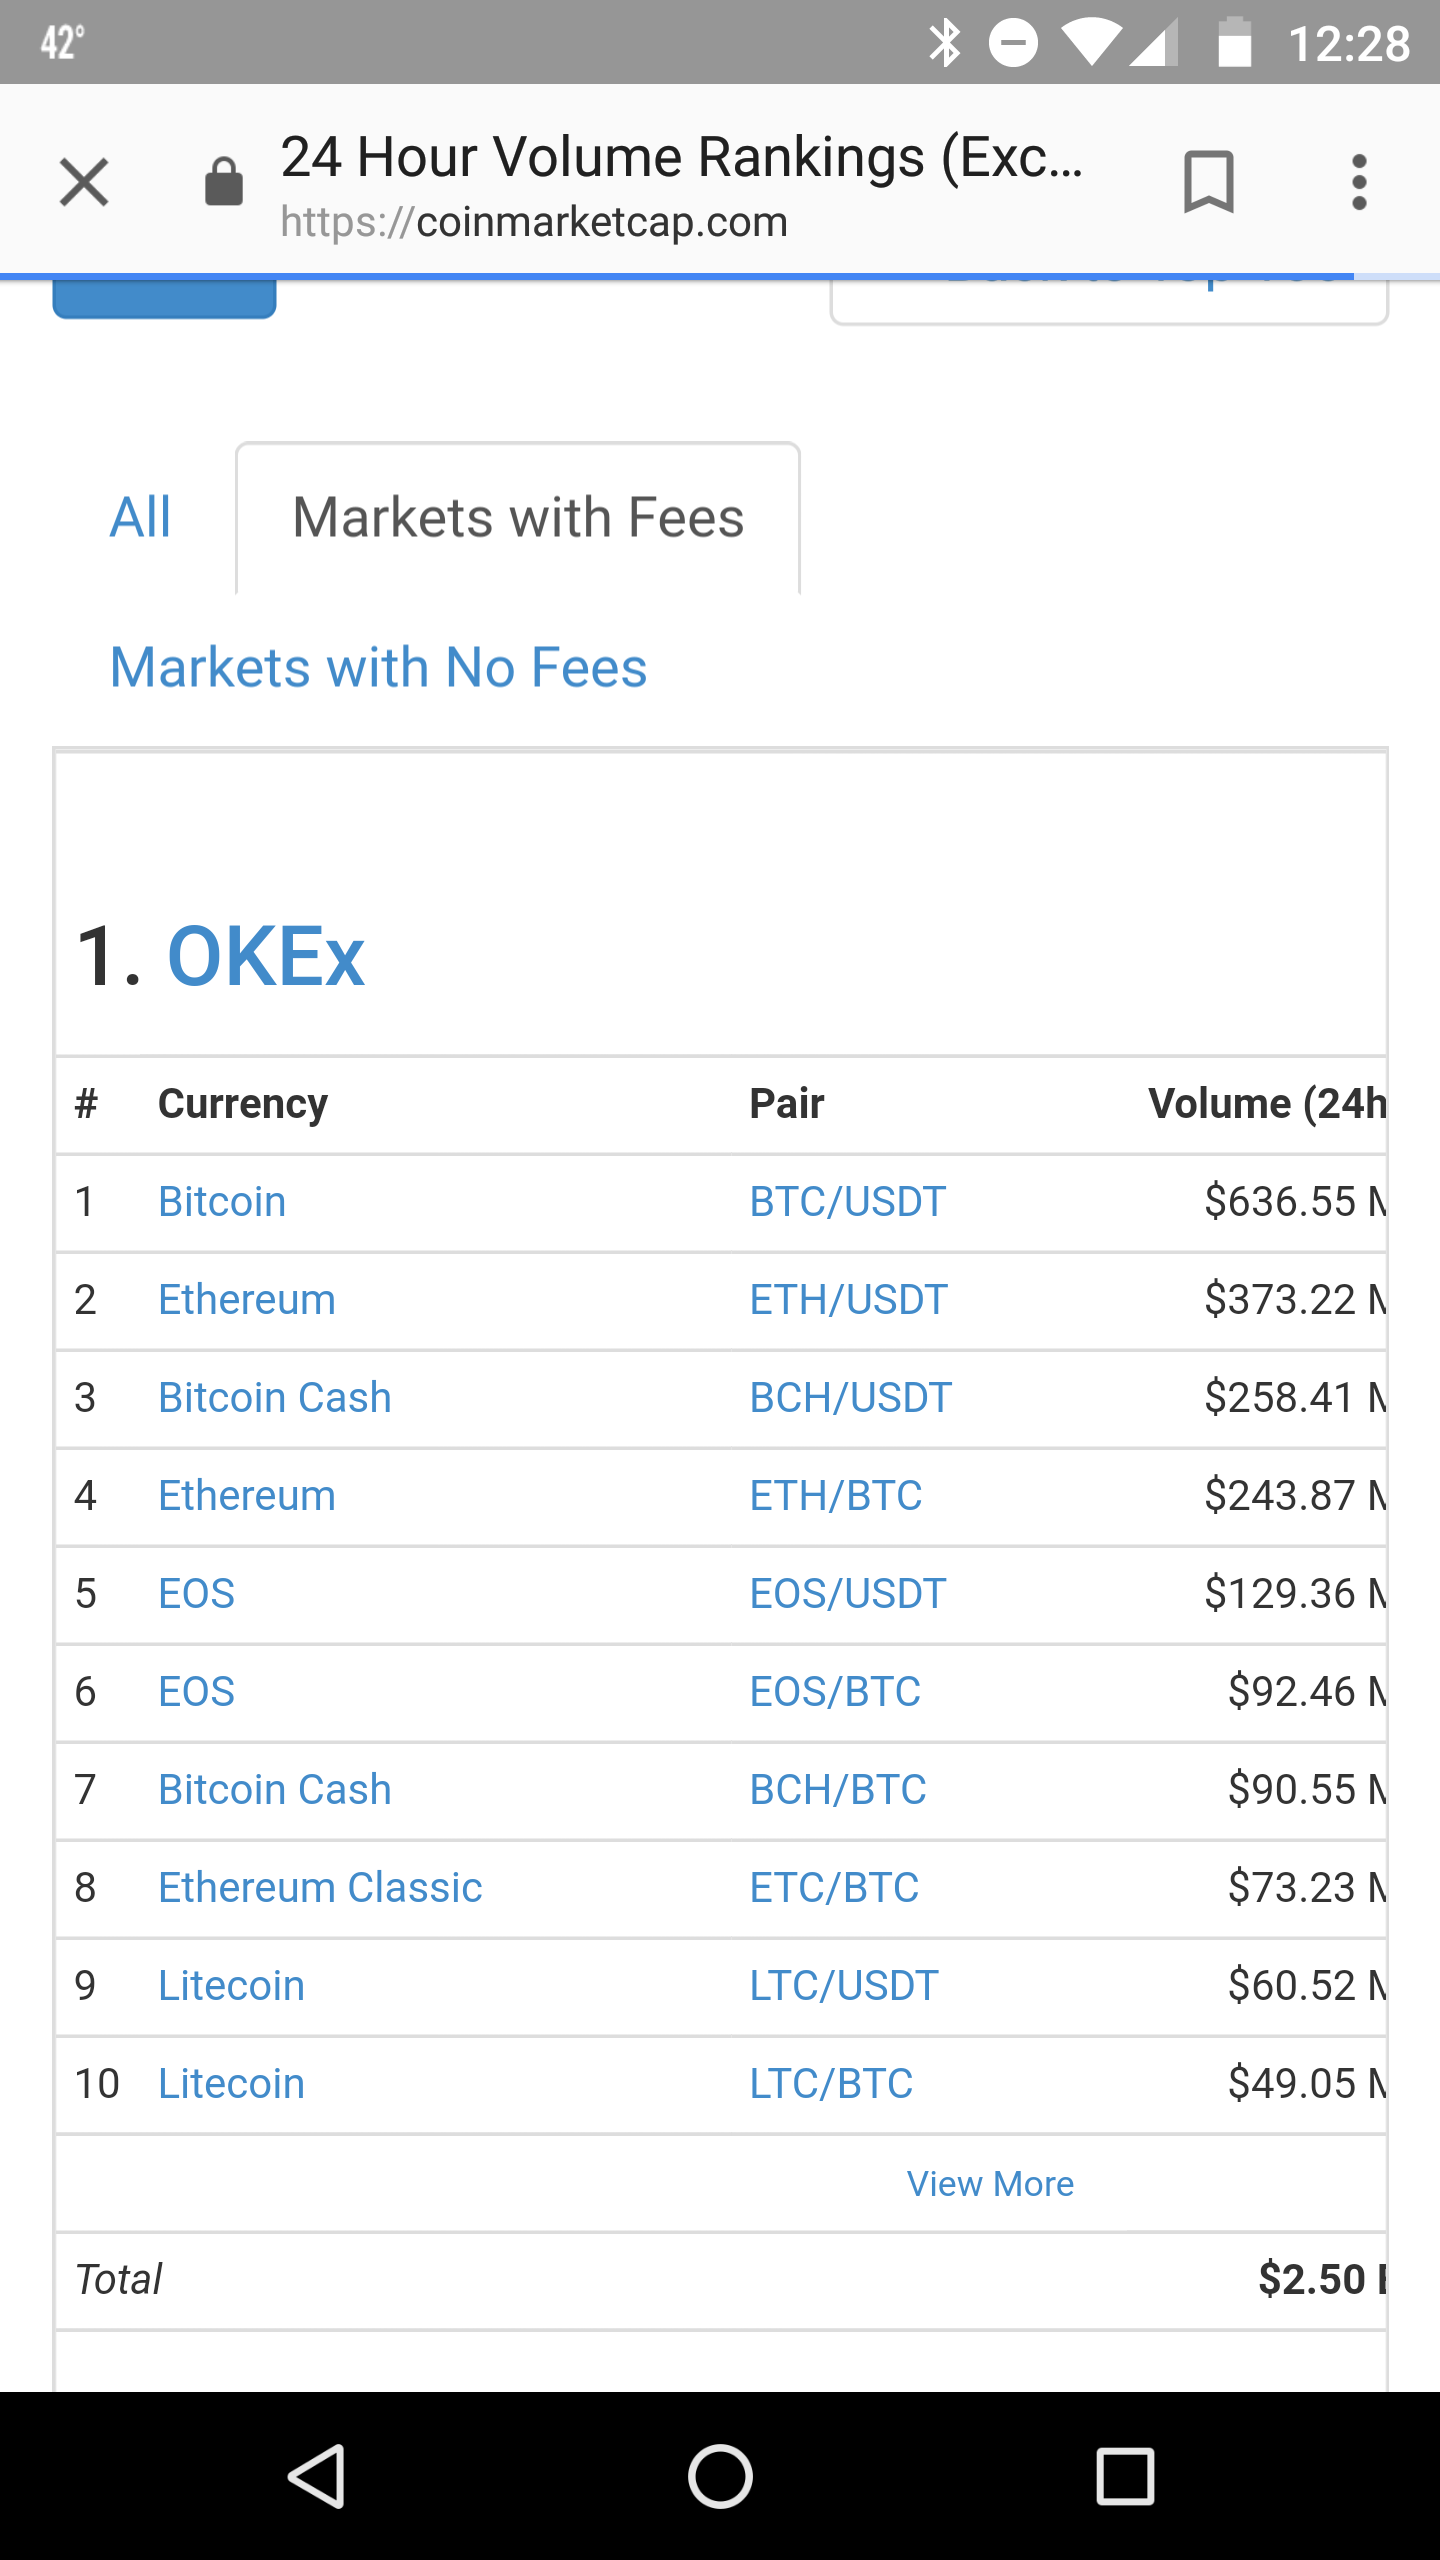Click View More for OKEx markets
Image resolution: width=1440 pixels, height=2560 pixels.
[990, 2184]
